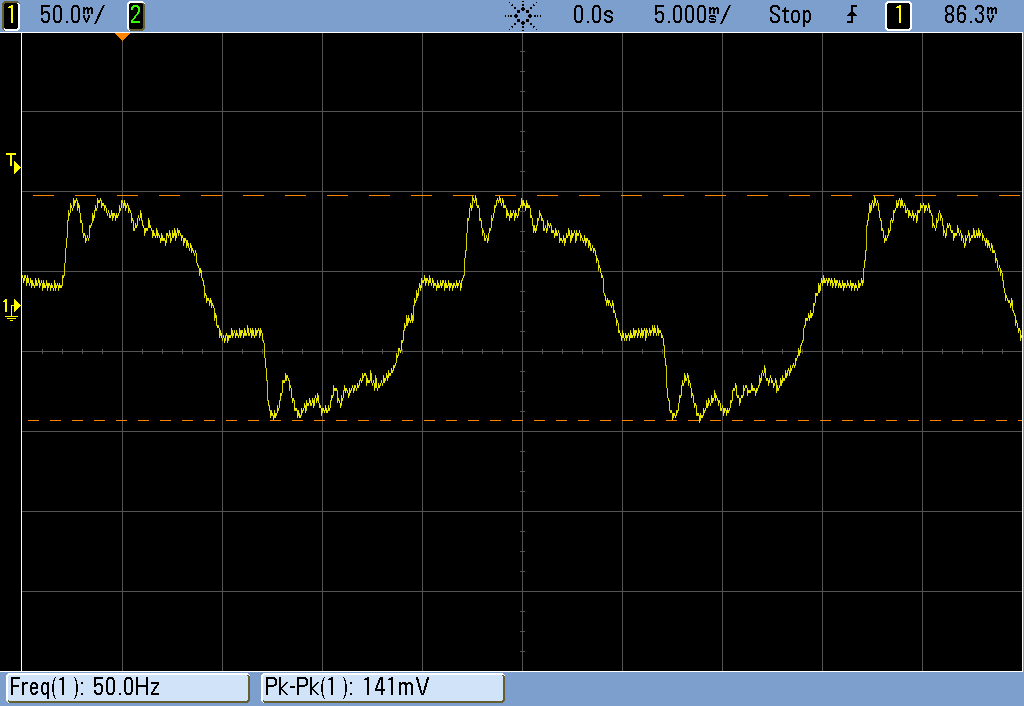This screenshot has width=1024, height=706.
Task: Click the blue status bar right of Pk-Pk
Action: pos(760,687)
